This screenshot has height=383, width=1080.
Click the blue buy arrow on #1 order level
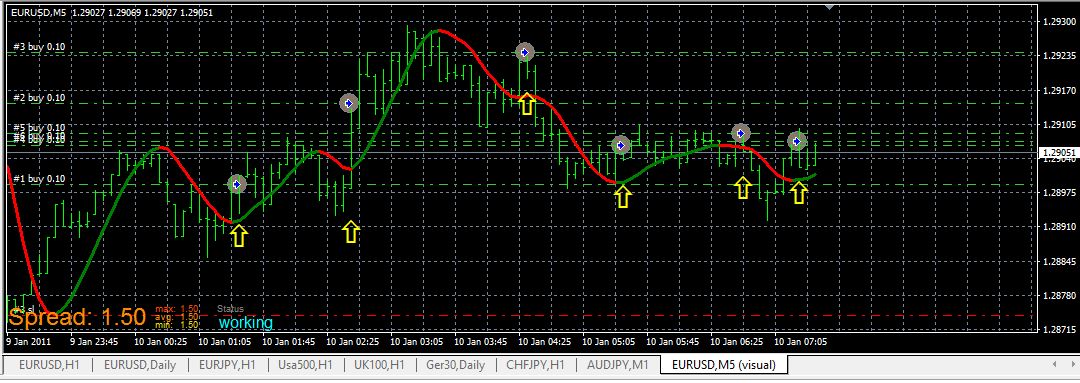(x=237, y=184)
